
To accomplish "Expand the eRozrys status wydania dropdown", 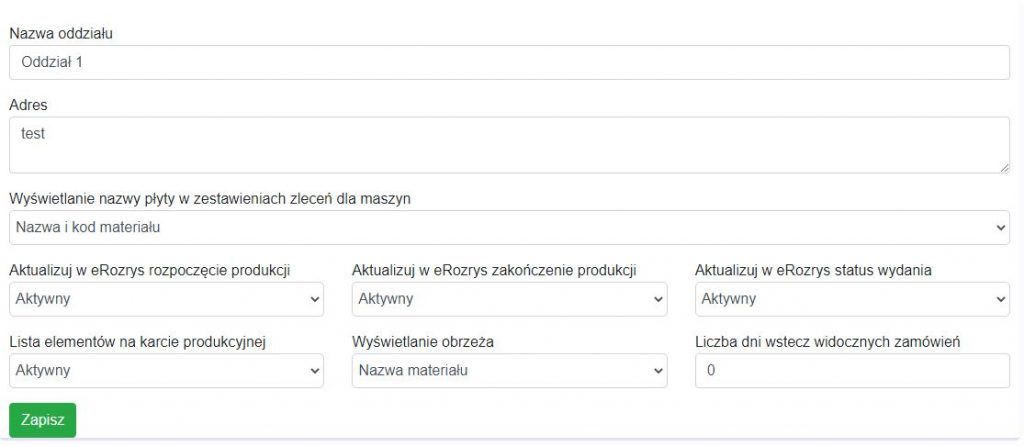I will [x=852, y=299].
